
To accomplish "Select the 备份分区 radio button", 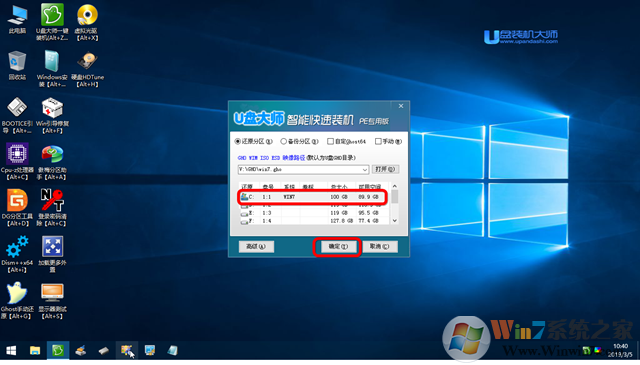I will 283,141.
